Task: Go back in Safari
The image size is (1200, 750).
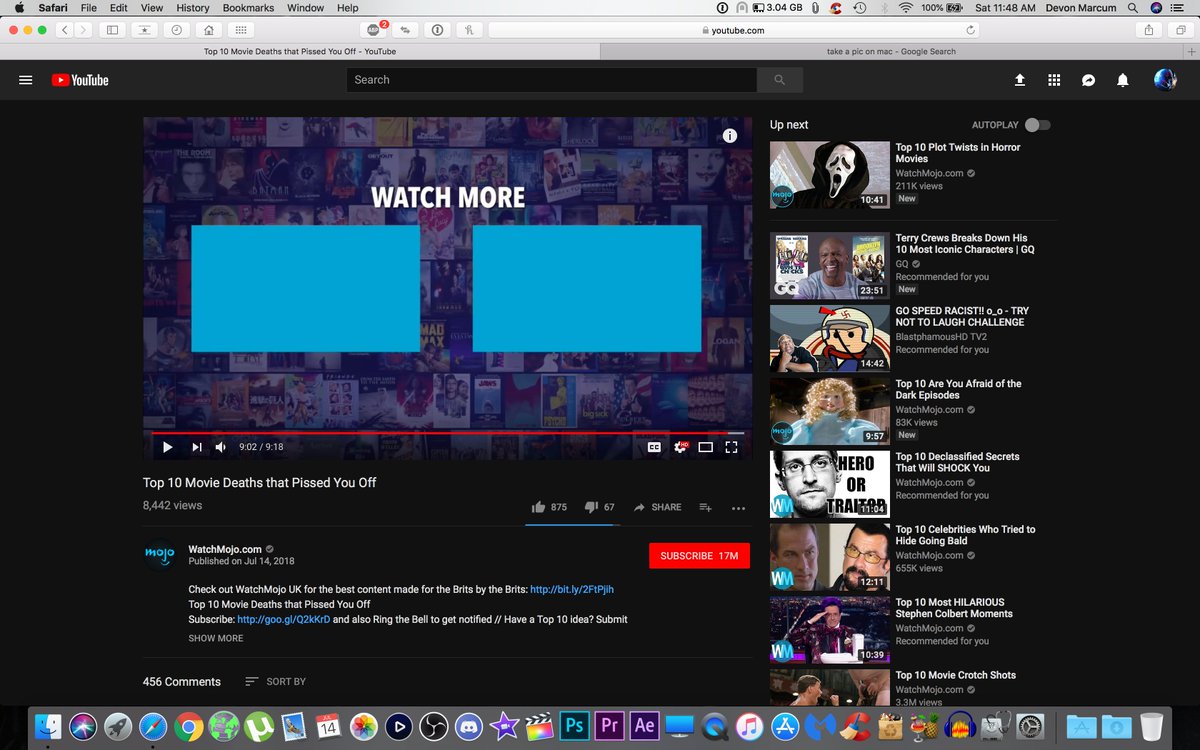Action: [x=64, y=30]
